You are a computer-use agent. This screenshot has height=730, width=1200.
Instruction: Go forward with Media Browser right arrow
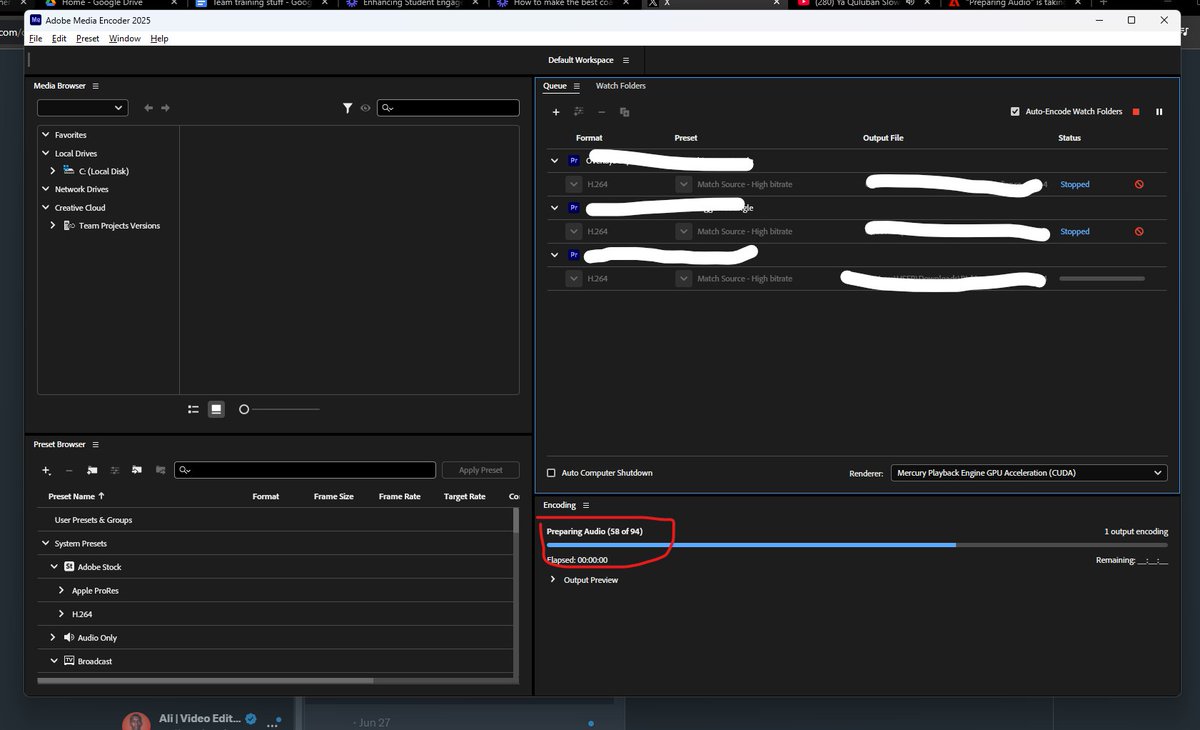coord(166,108)
